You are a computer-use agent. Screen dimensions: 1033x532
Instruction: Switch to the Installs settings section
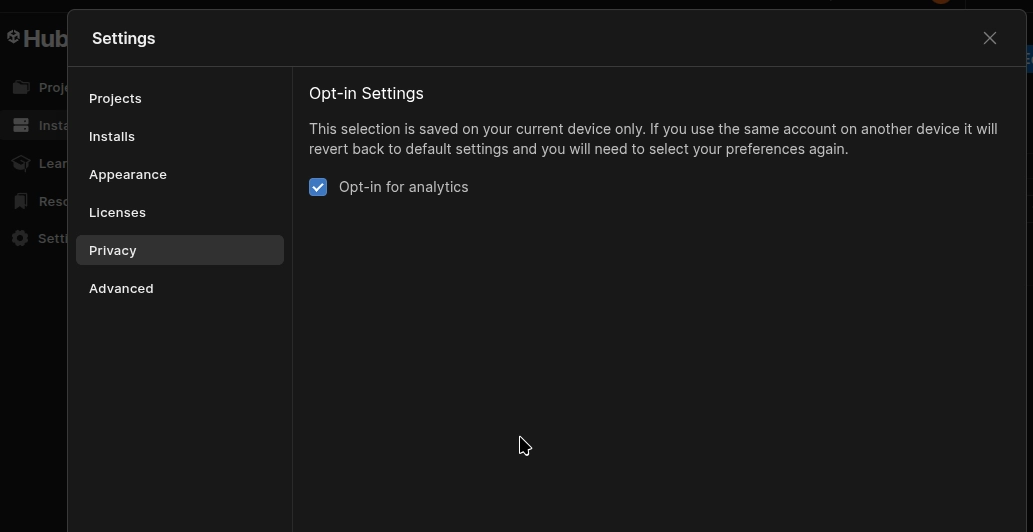pyautogui.click(x=180, y=136)
